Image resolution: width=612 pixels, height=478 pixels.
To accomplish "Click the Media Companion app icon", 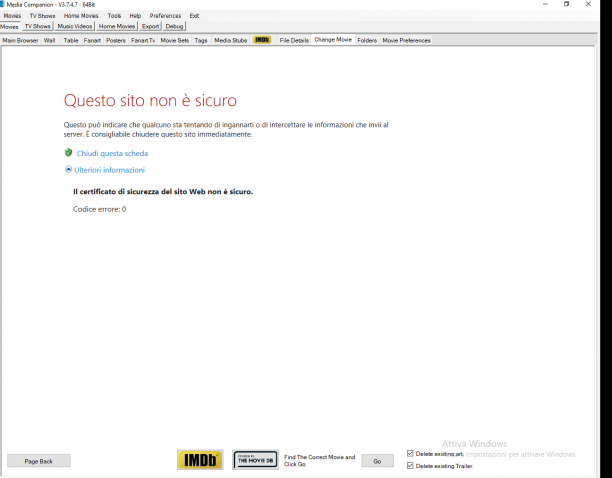I will coord(2,4).
